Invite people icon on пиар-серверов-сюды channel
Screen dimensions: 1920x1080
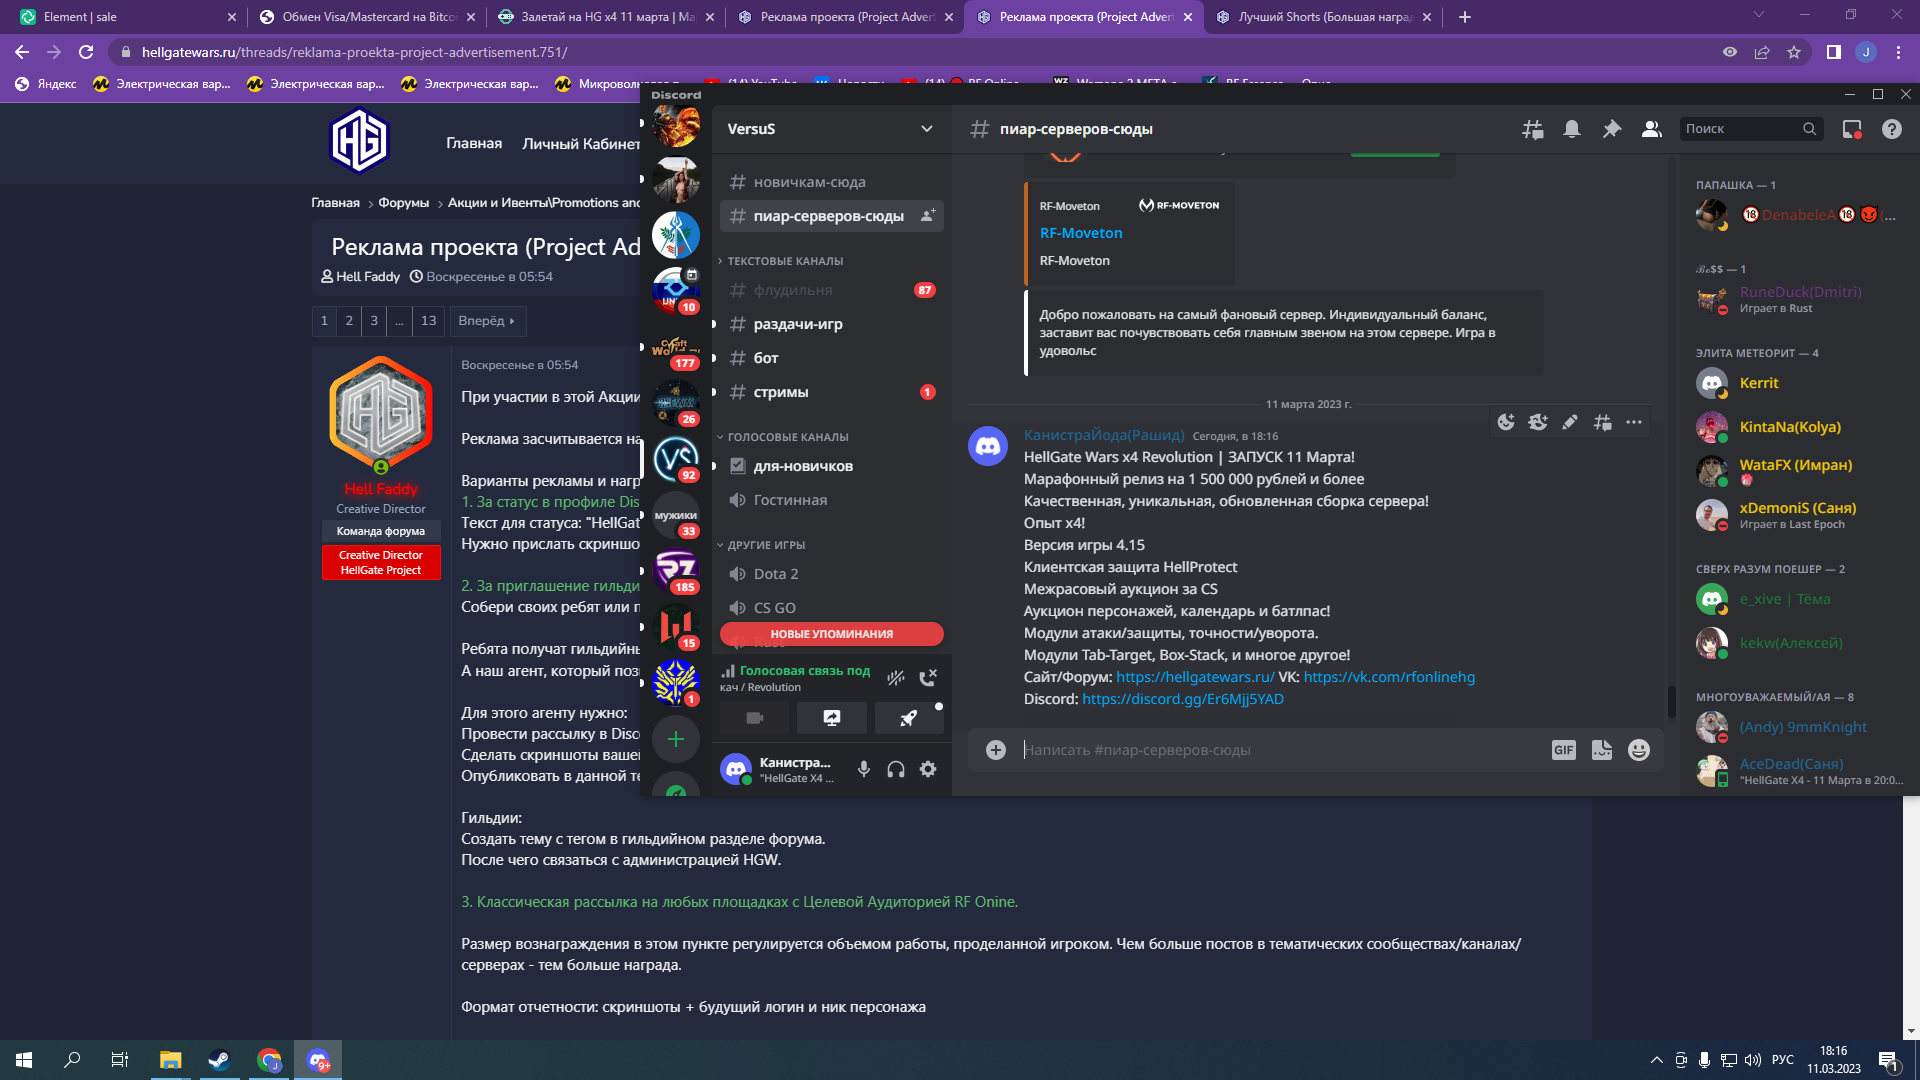point(928,216)
